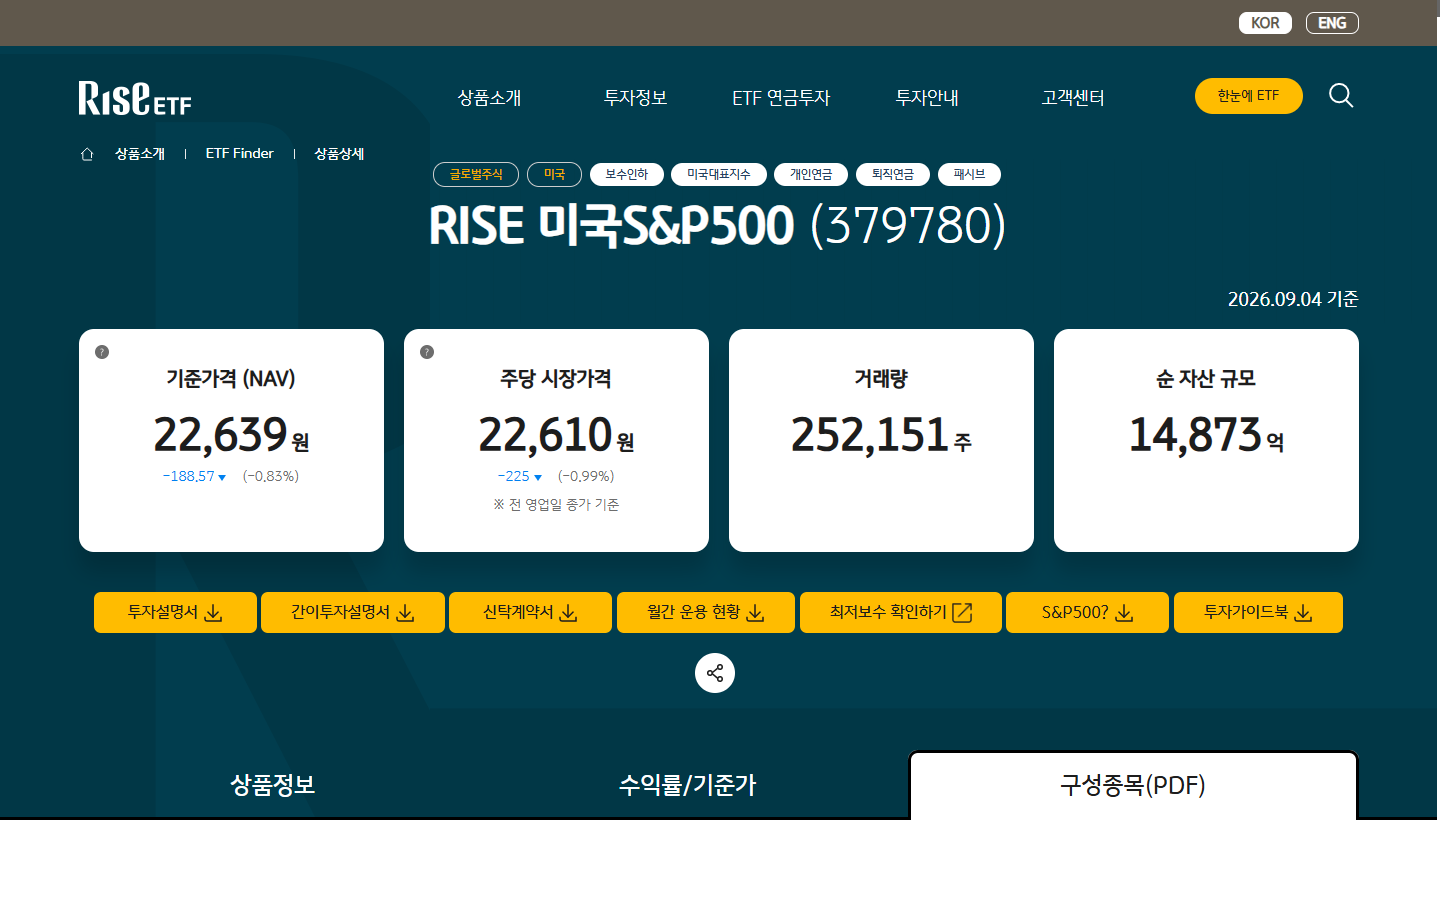Viewport: 1440px width, 900px height.
Task: Click the net assets value 14,873
Action: pyautogui.click(x=1195, y=435)
